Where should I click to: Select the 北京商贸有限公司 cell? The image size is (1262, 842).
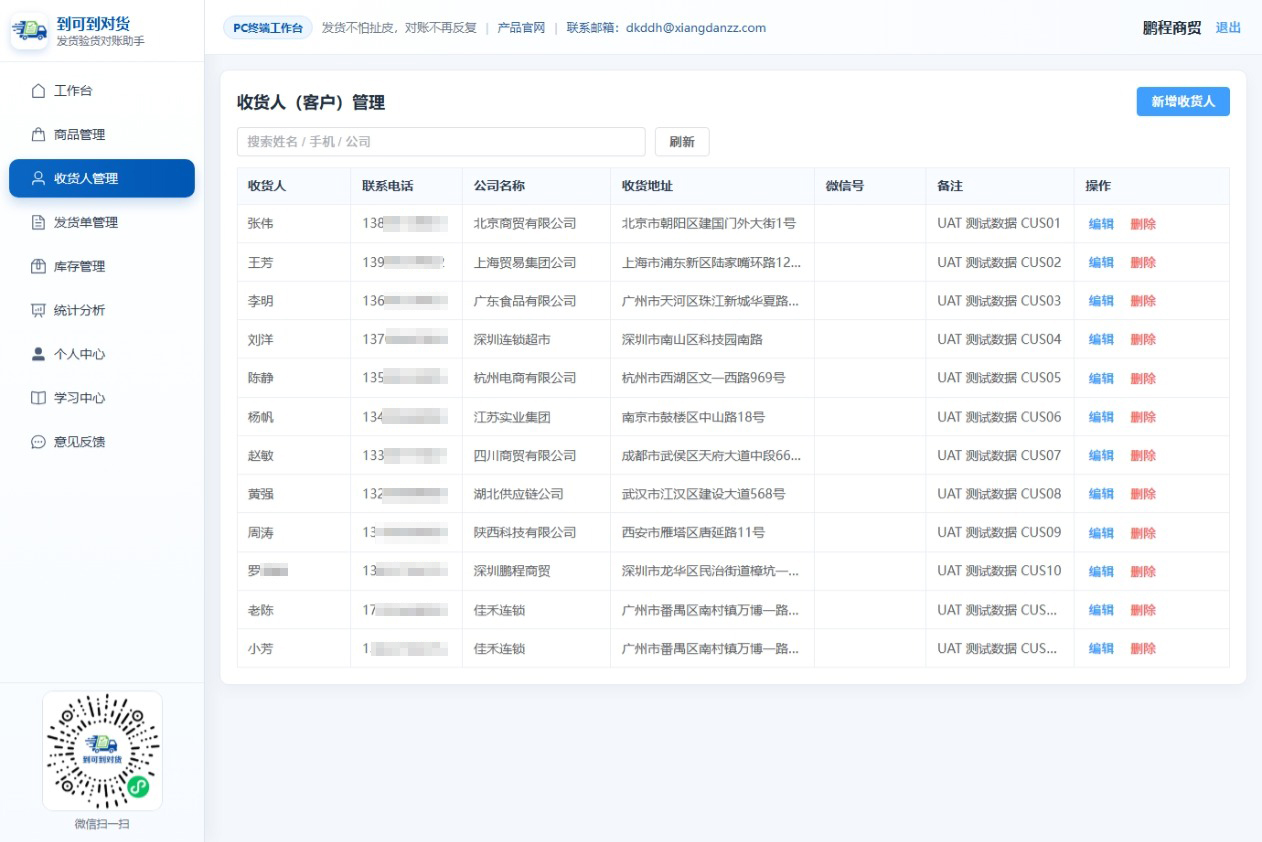coord(536,224)
